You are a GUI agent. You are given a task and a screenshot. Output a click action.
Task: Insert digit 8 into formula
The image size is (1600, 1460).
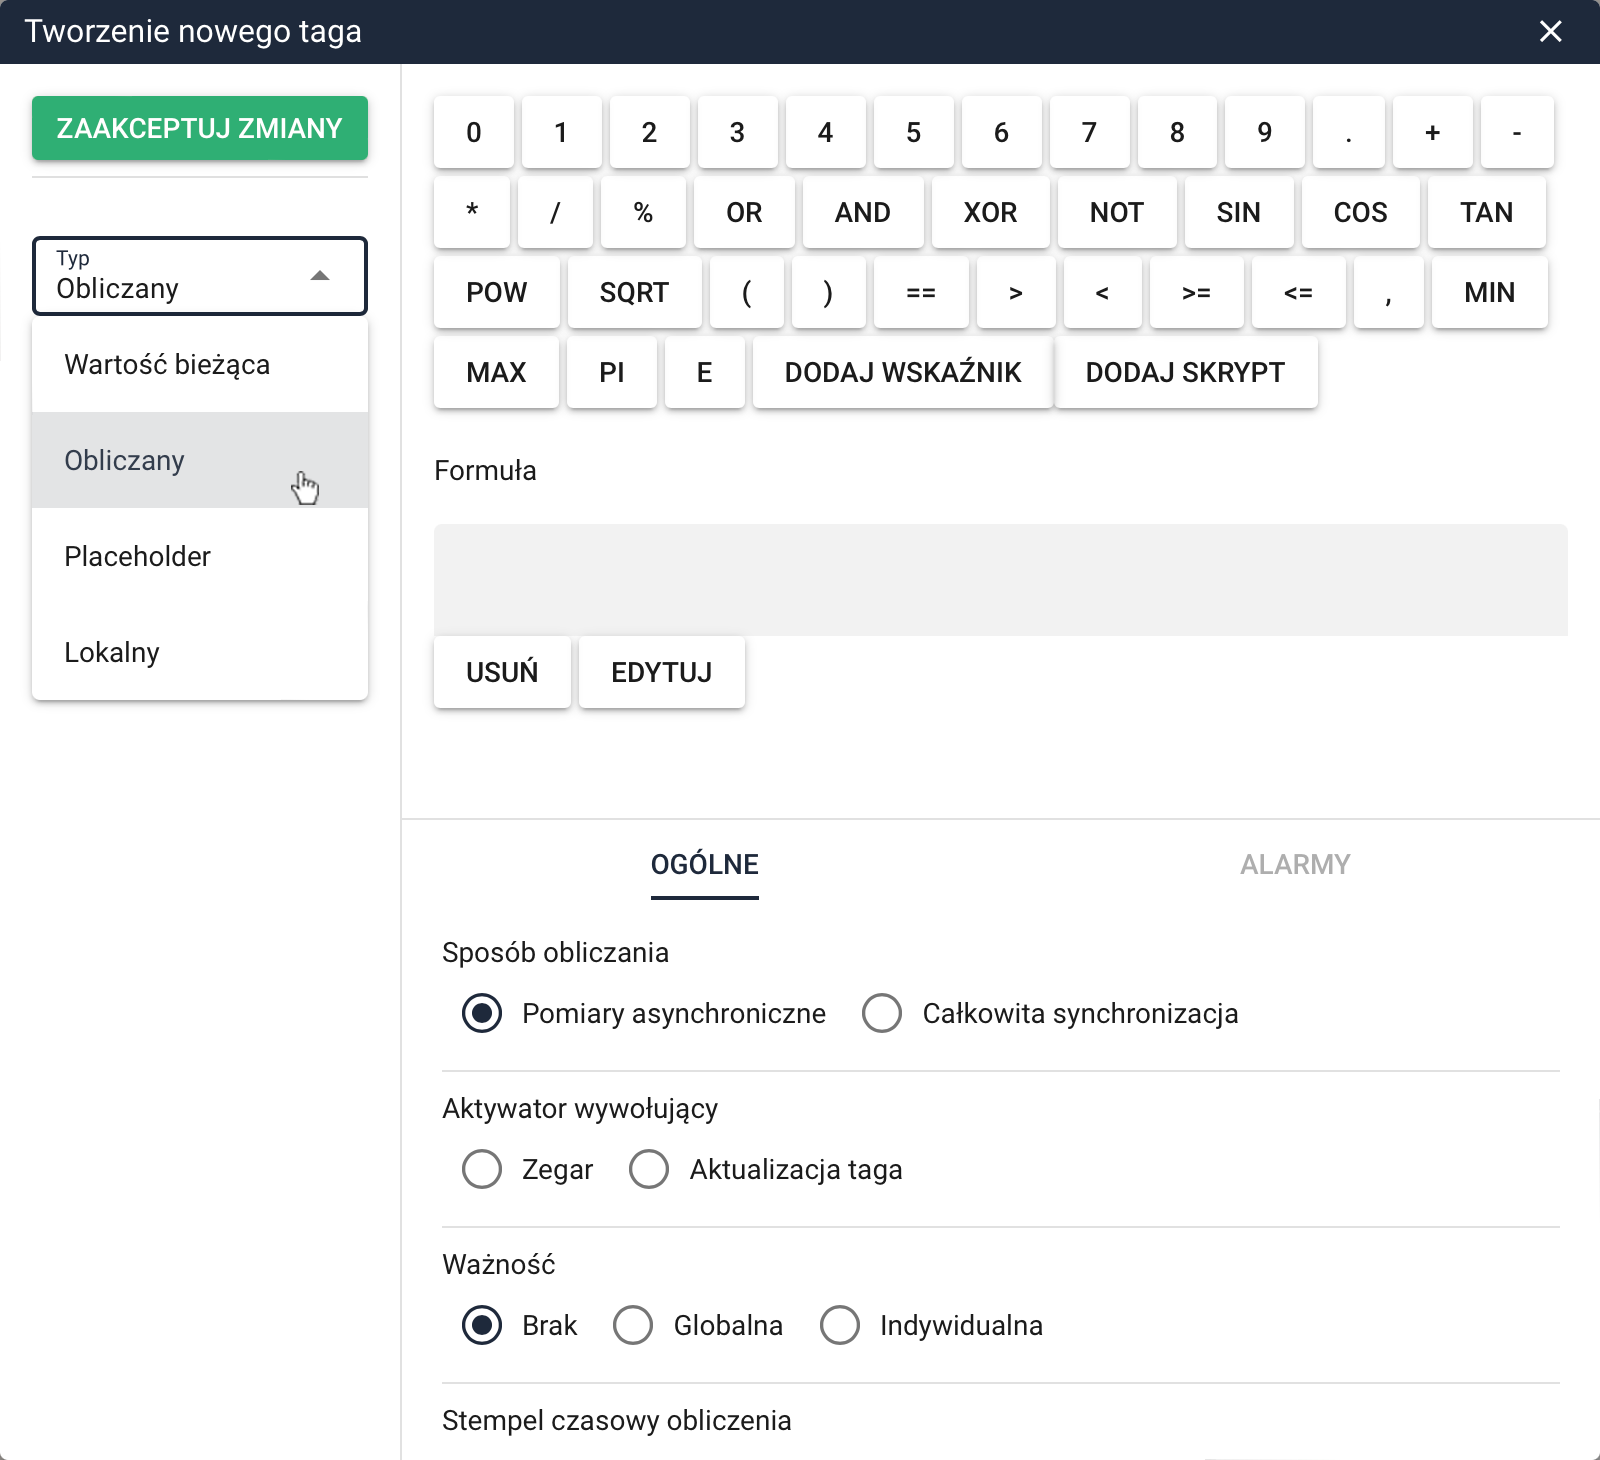click(1178, 132)
